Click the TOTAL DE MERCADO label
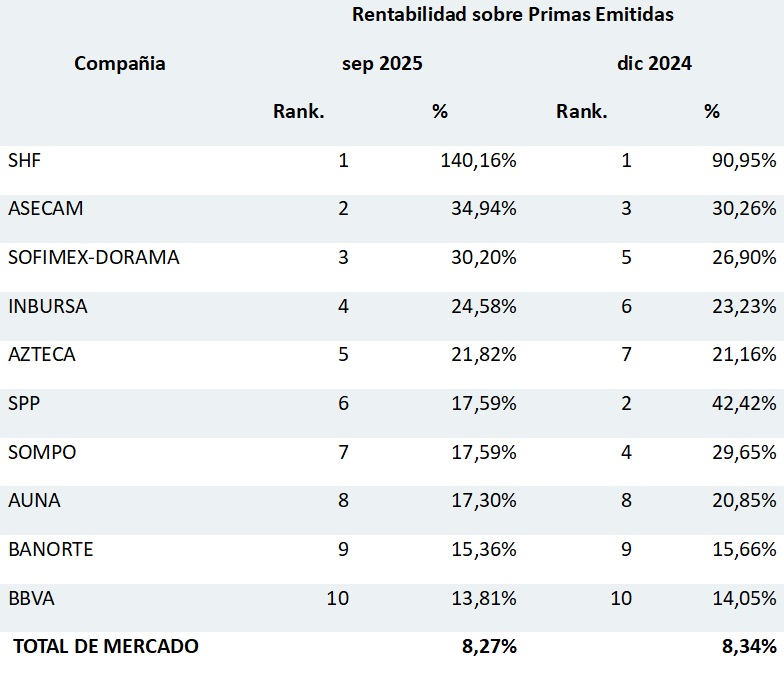784x674 pixels. click(106, 646)
